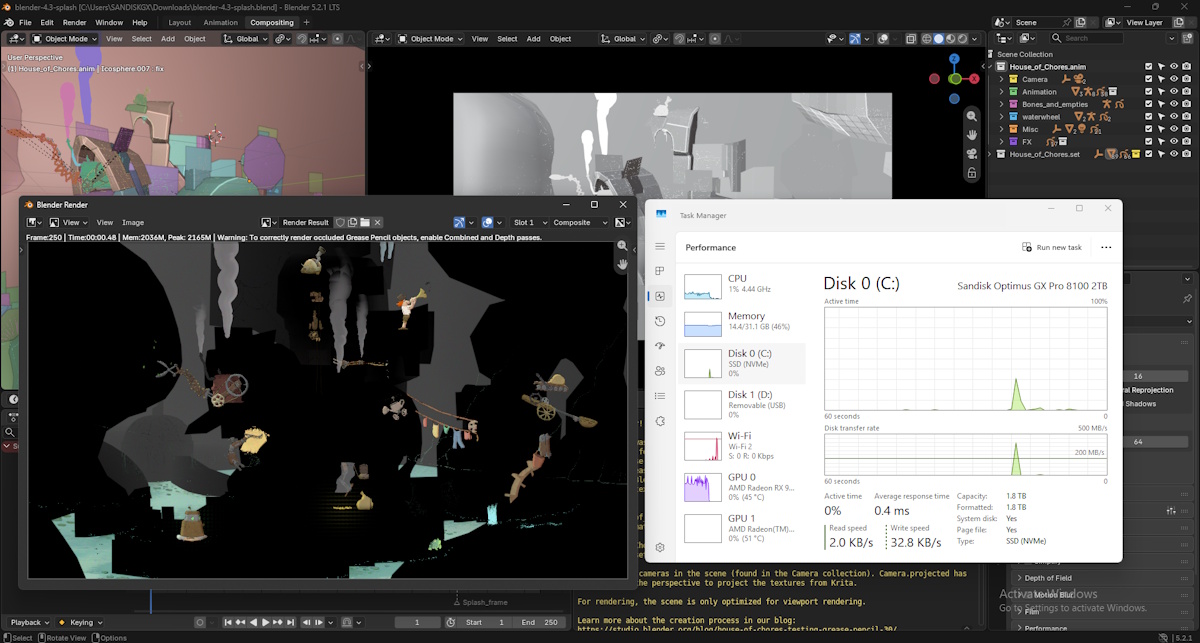The image size is (1200, 643).
Task: Click the zoom magnifier in main viewport
Action: (x=971, y=115)
